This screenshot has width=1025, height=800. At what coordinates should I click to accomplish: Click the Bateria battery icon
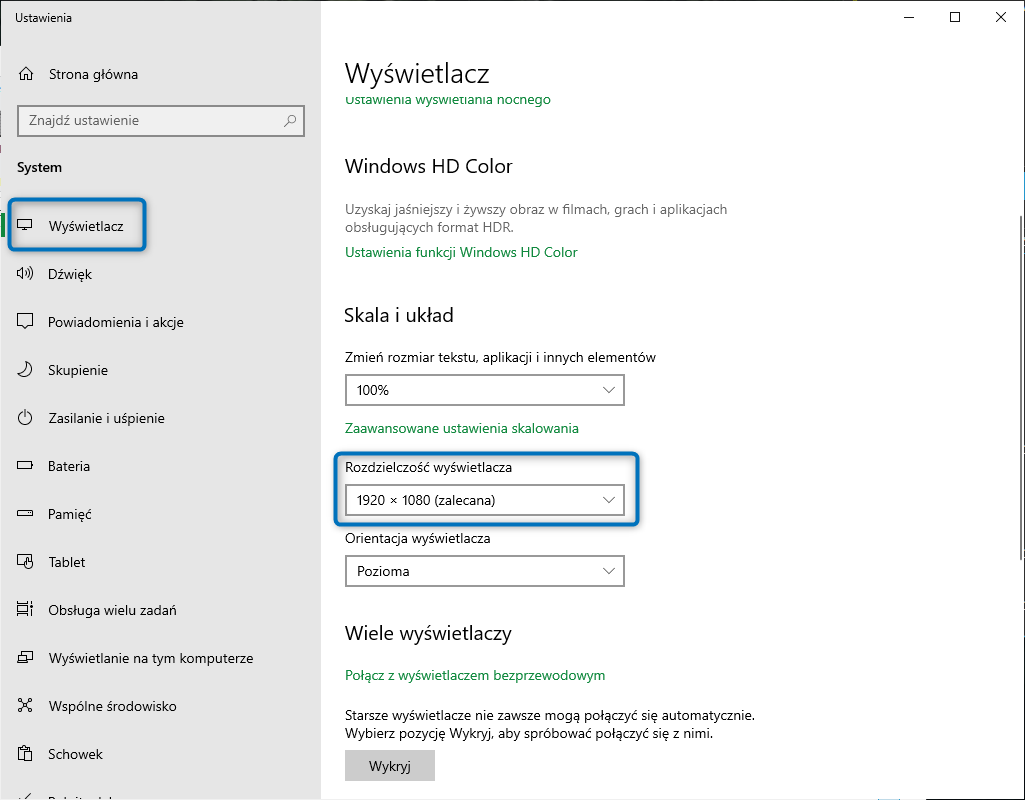[27, 466]
